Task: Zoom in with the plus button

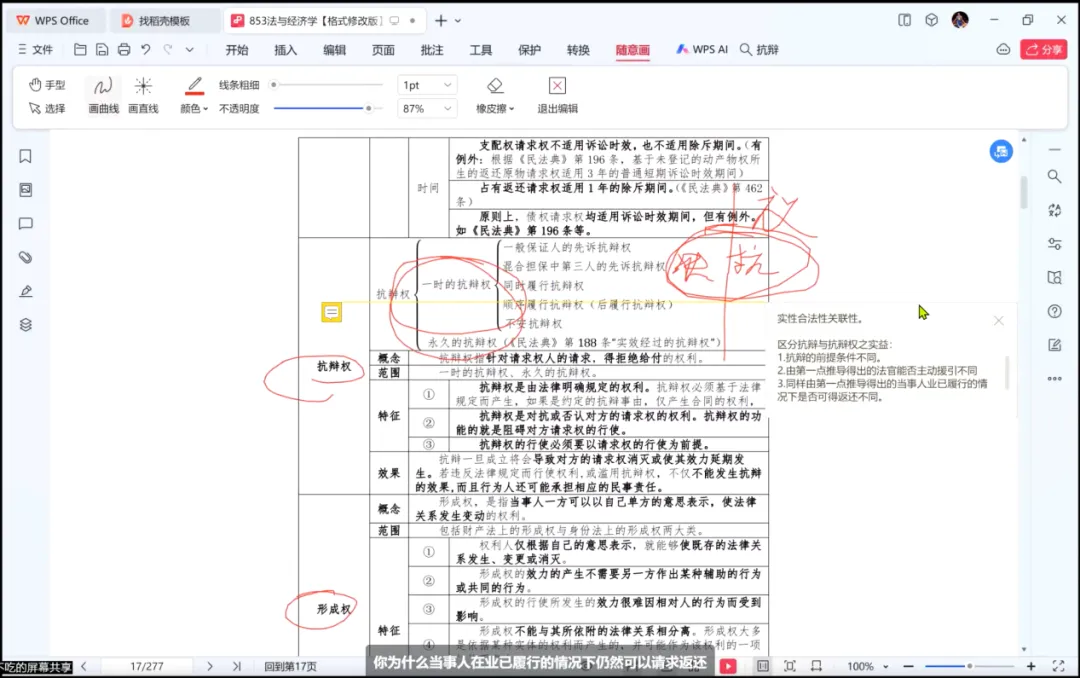Action: coord(1031,666)
